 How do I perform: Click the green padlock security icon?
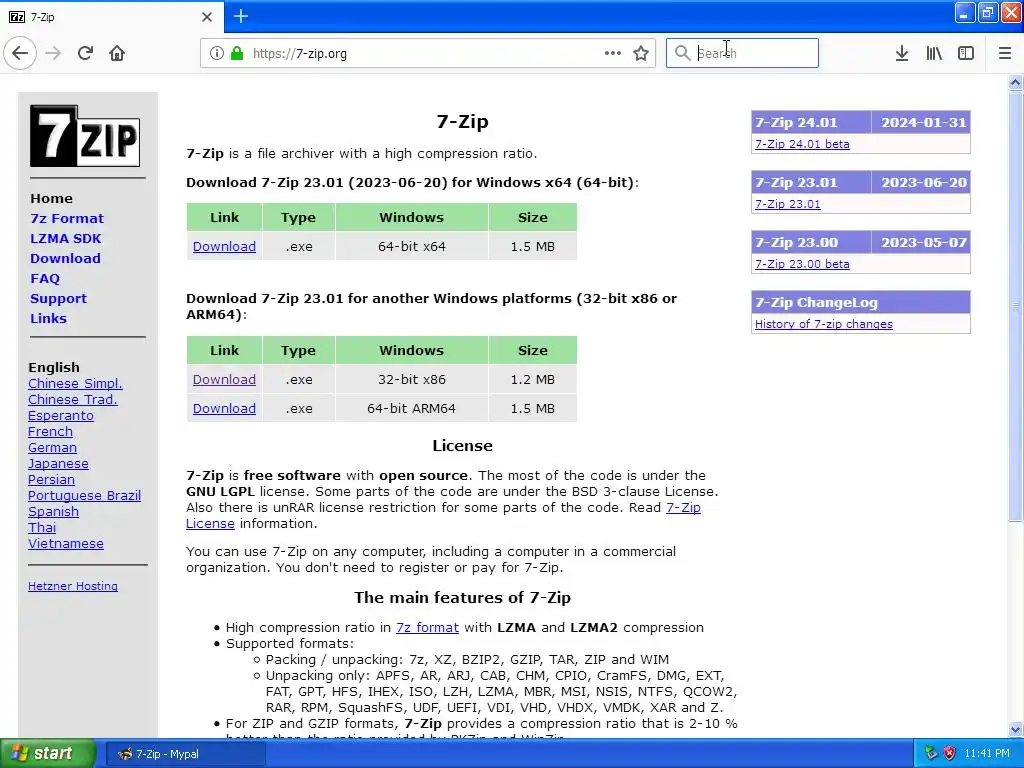237,53
